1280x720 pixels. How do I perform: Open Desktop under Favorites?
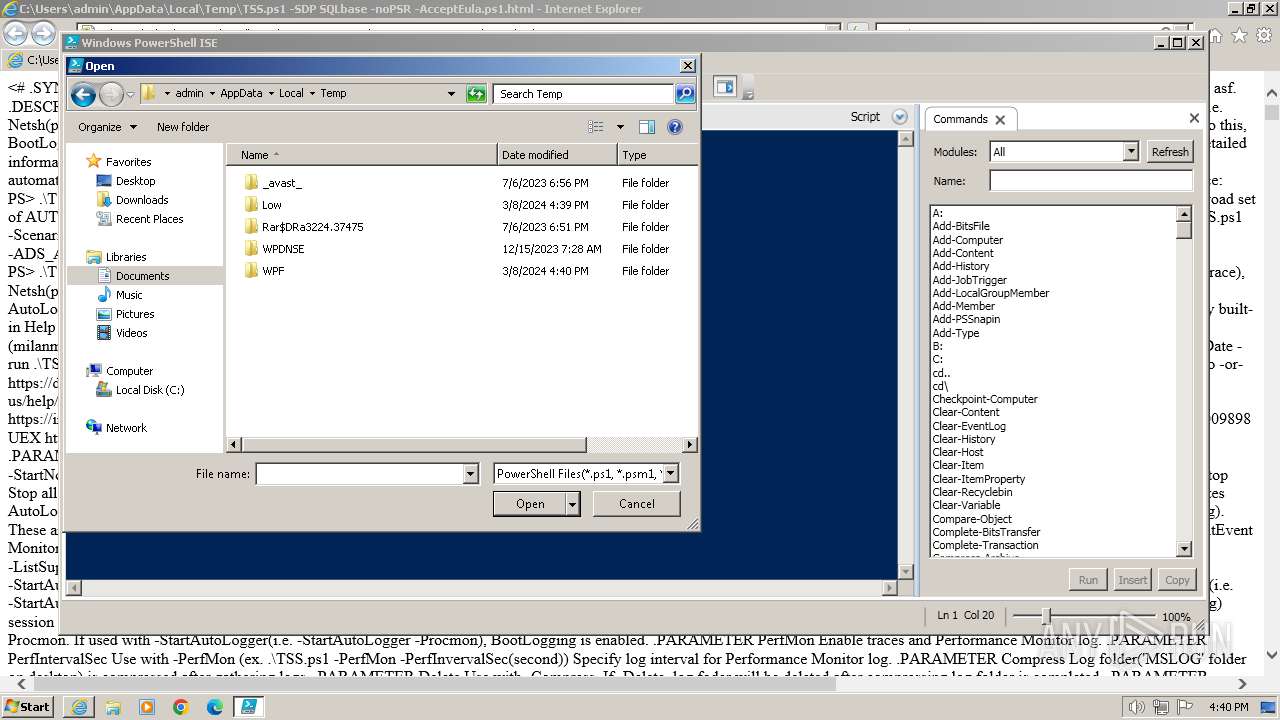[x=135, y=181]
